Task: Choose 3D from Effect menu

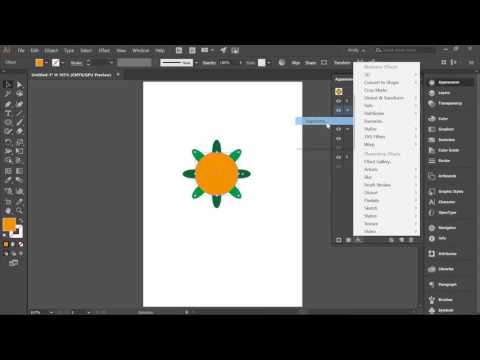Action: [x=387, y=75]
